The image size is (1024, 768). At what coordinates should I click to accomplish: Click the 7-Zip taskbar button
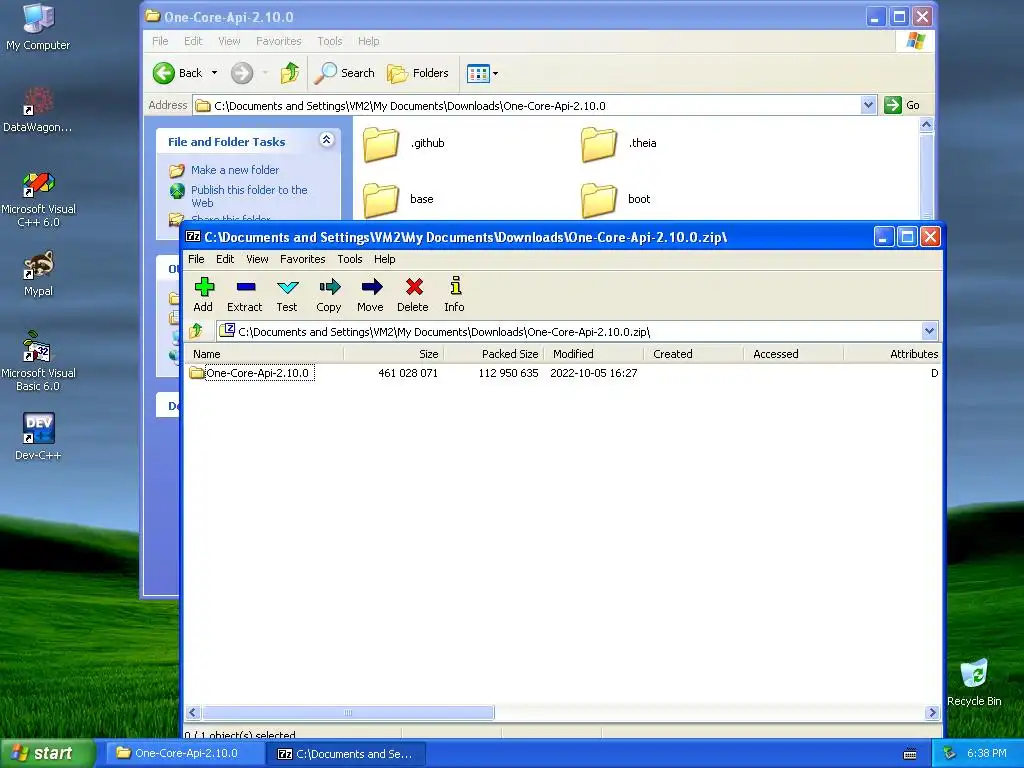coord(347,754)
